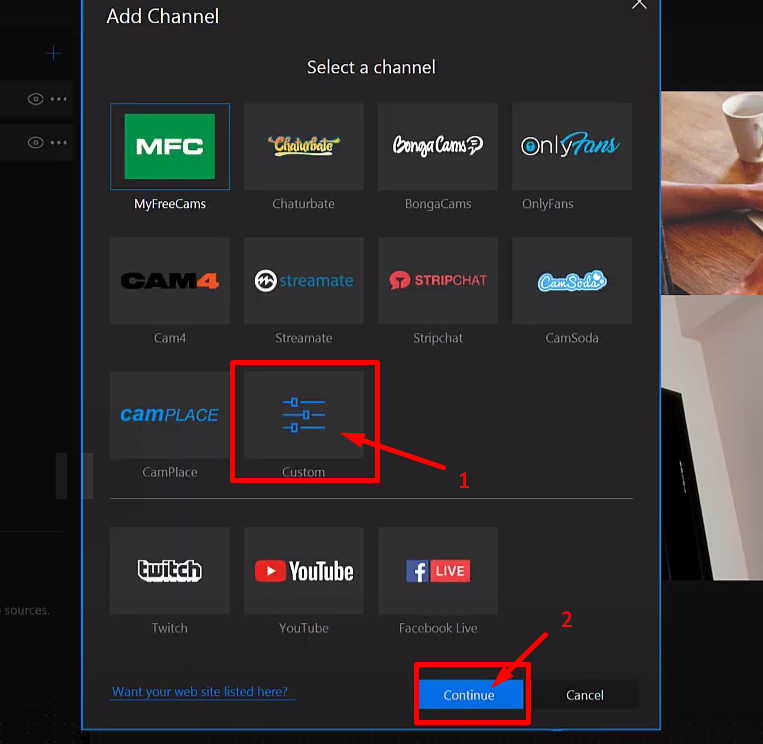Choose the Chaturbate channel logo
The image size is (763, 744).
[x=304, y=146]
